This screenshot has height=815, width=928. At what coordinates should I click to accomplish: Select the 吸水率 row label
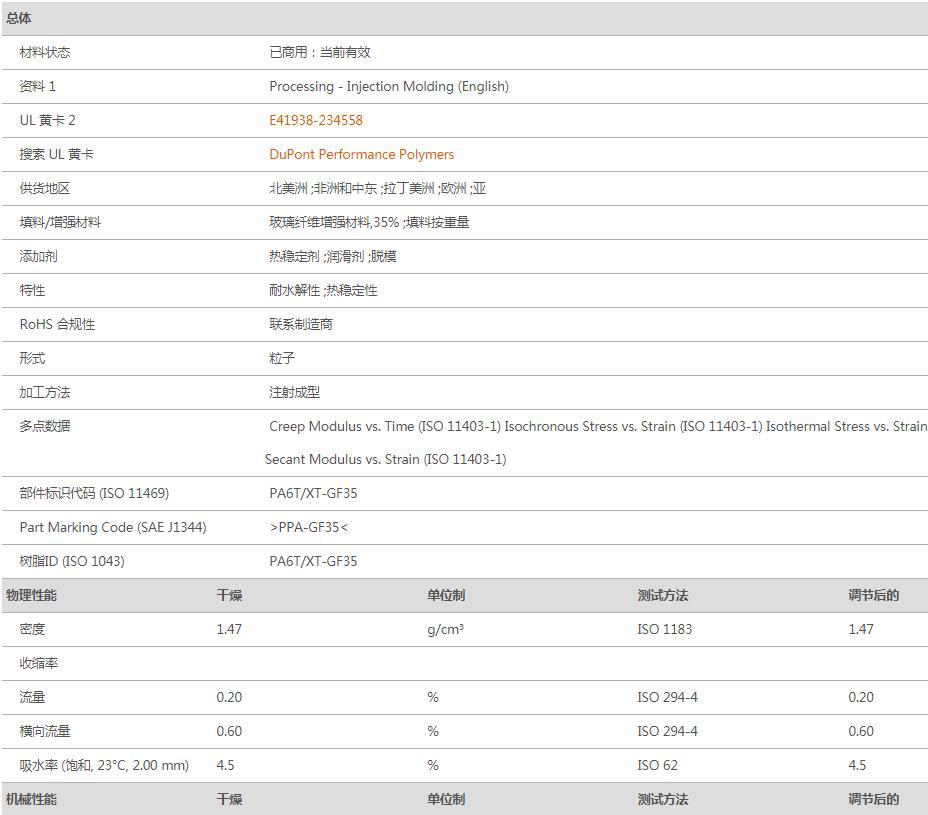coord(104,765)
